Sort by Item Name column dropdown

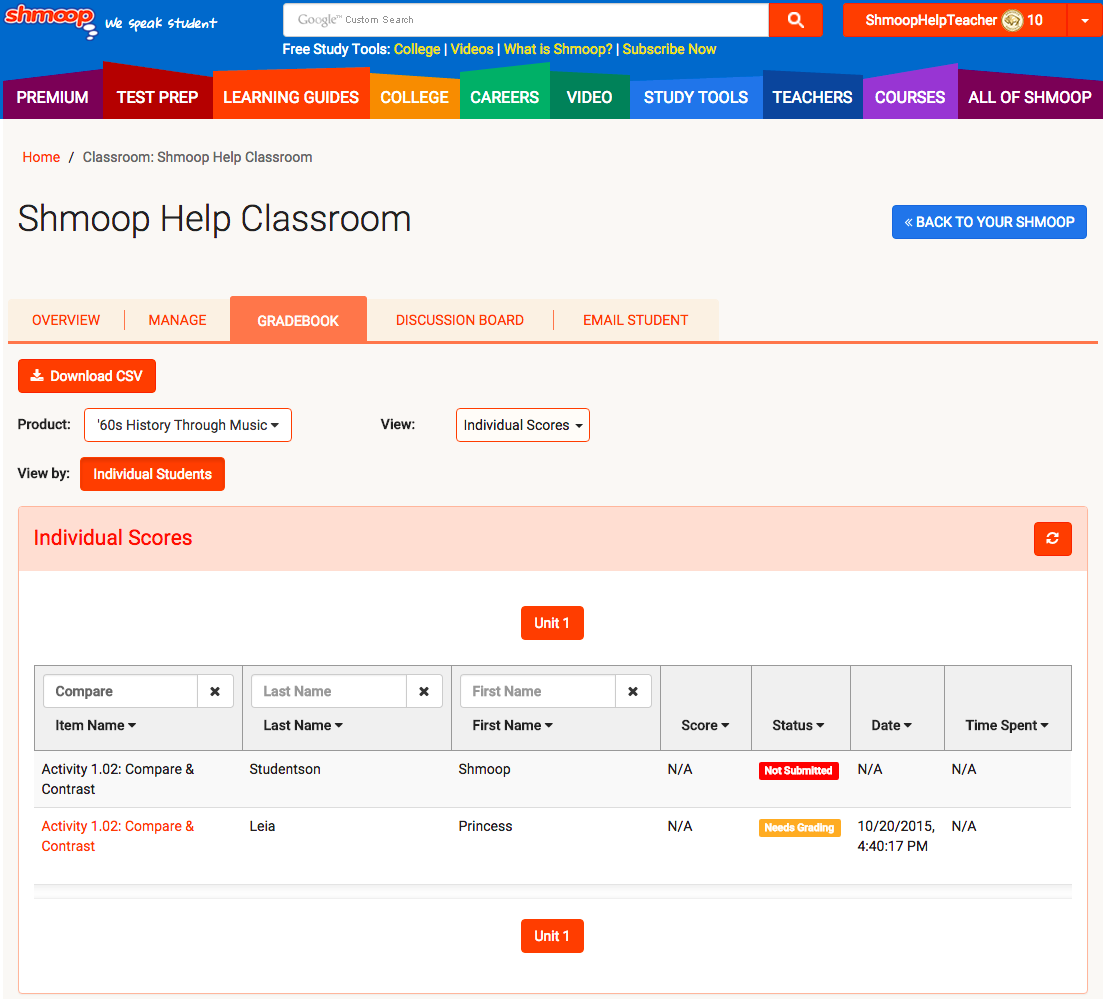pos(96,725)
